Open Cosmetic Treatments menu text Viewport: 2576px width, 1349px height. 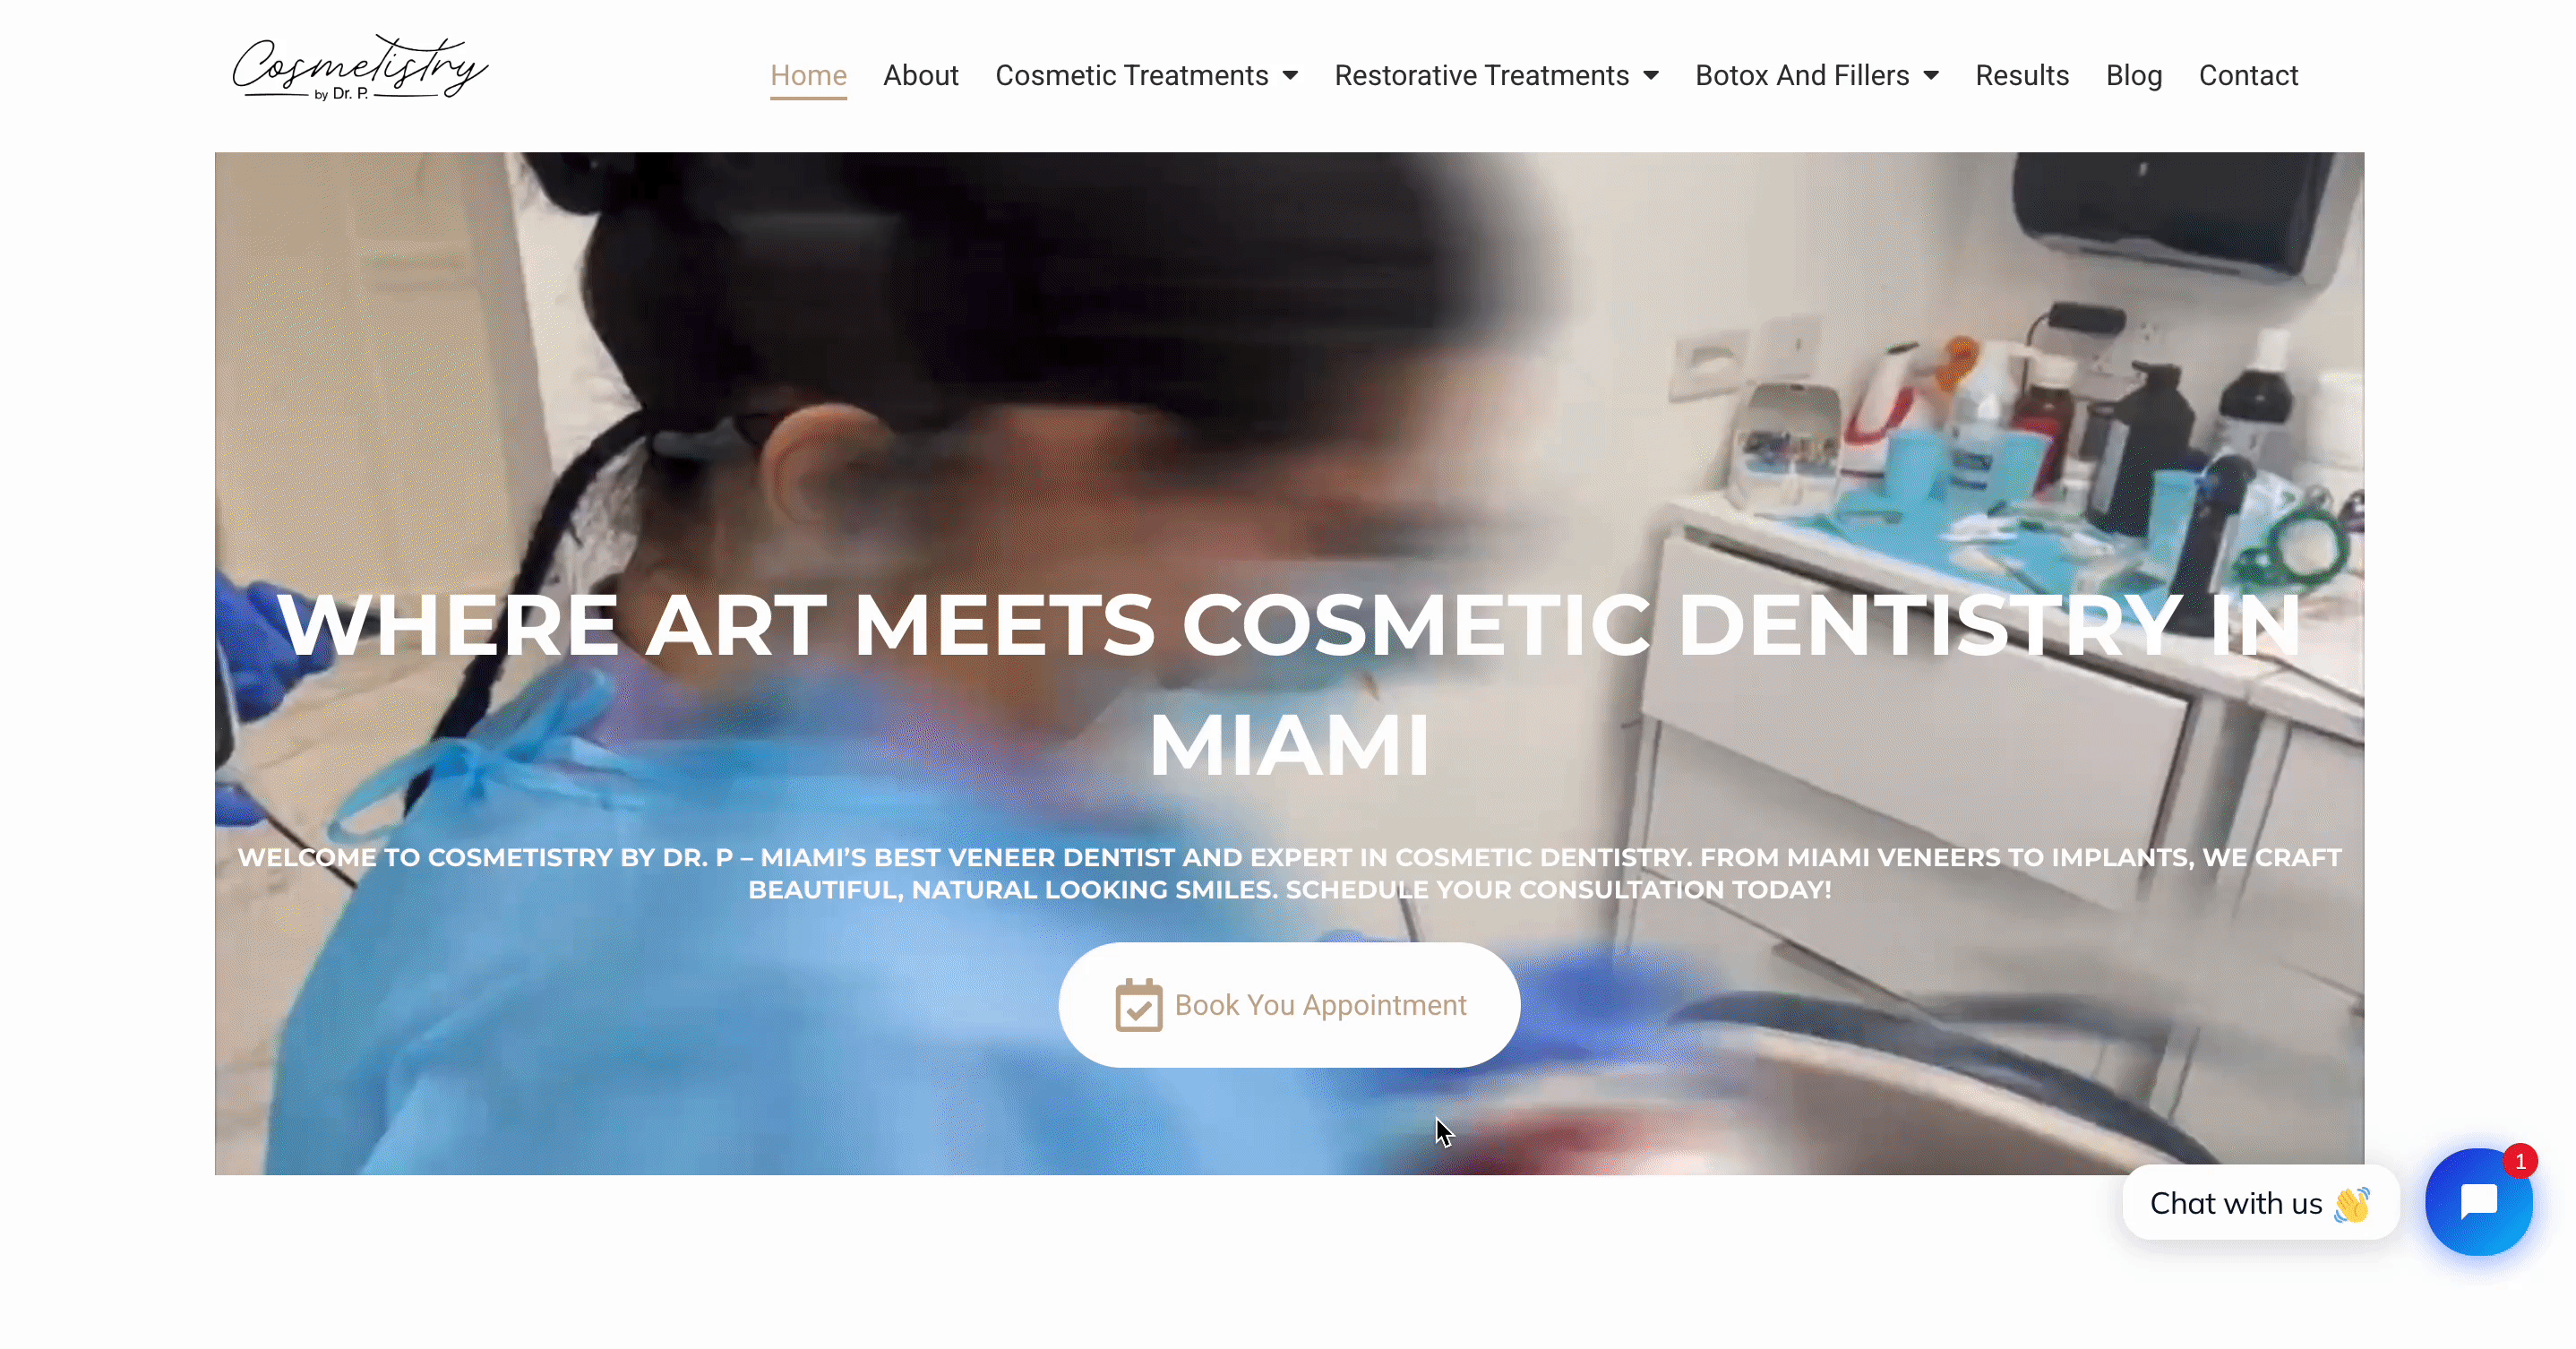[x=1131, y=75]
